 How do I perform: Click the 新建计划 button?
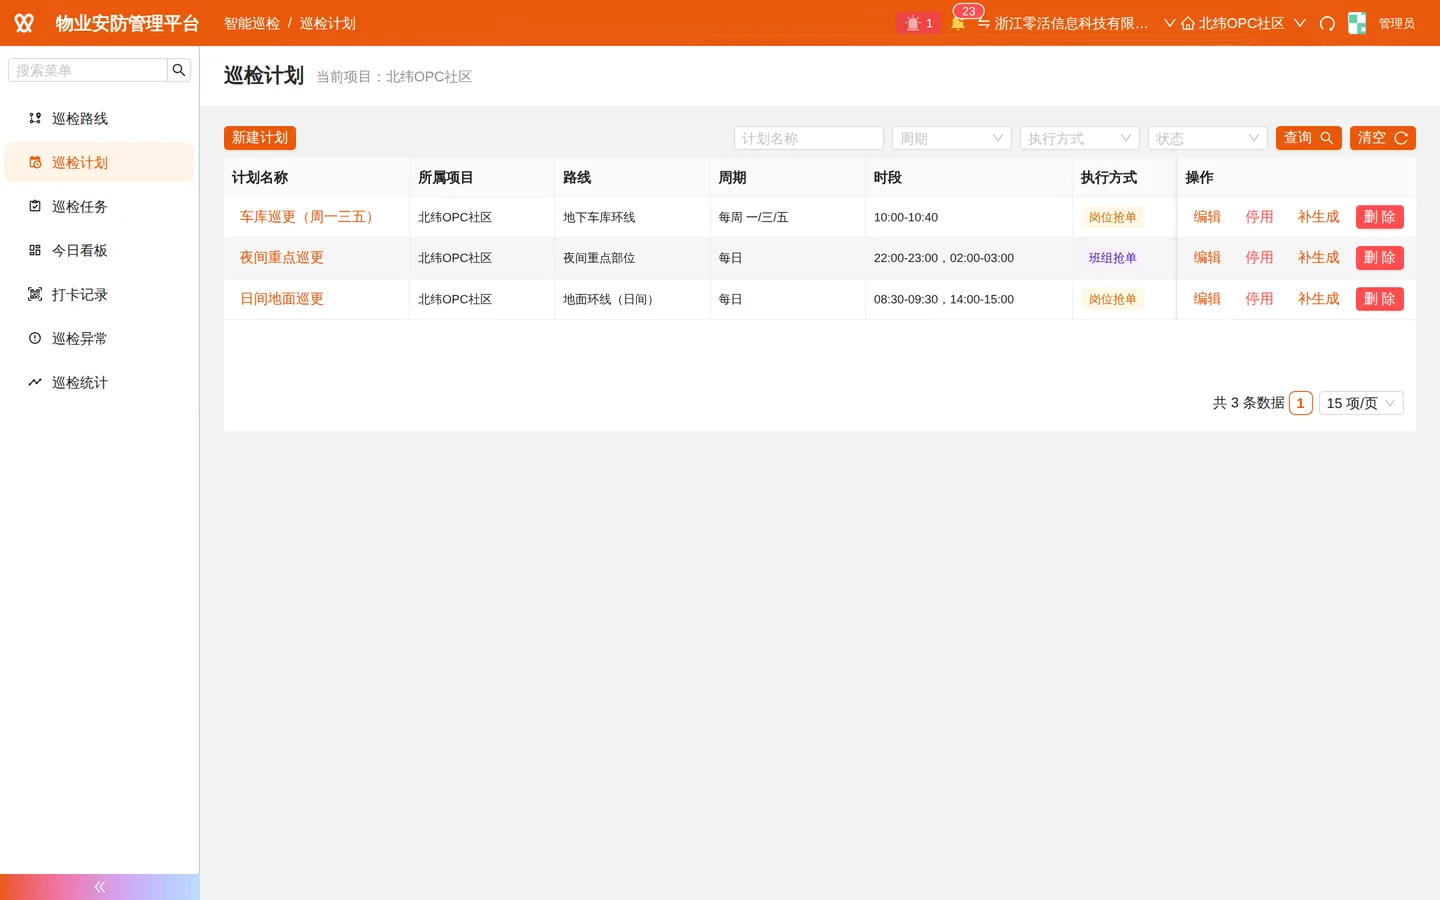coord(260,138)
